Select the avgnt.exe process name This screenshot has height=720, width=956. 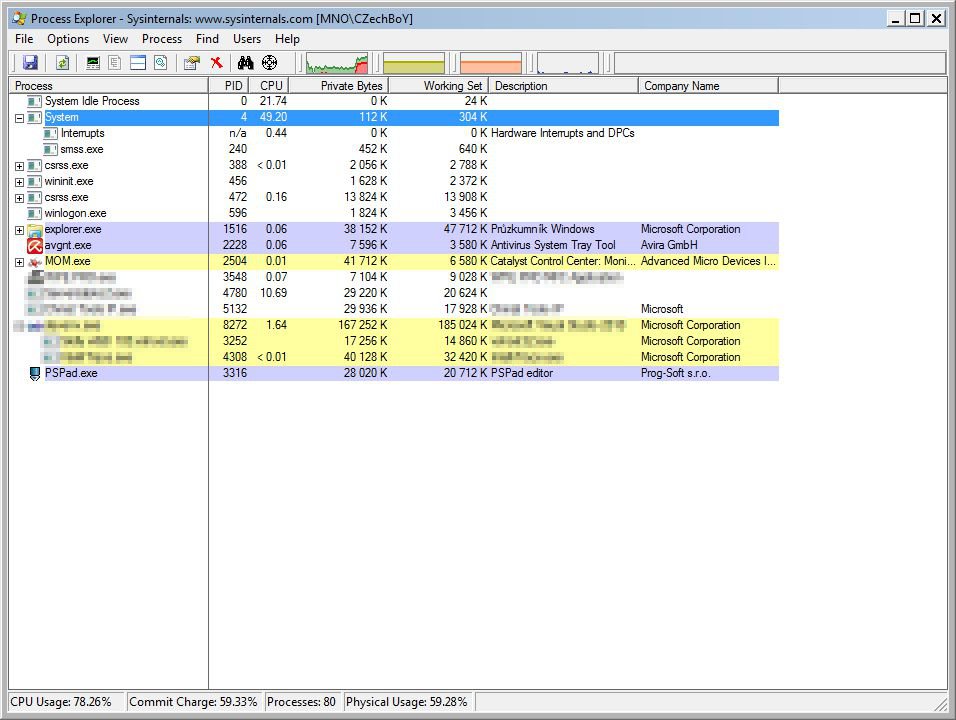click(x=68, y=245)
